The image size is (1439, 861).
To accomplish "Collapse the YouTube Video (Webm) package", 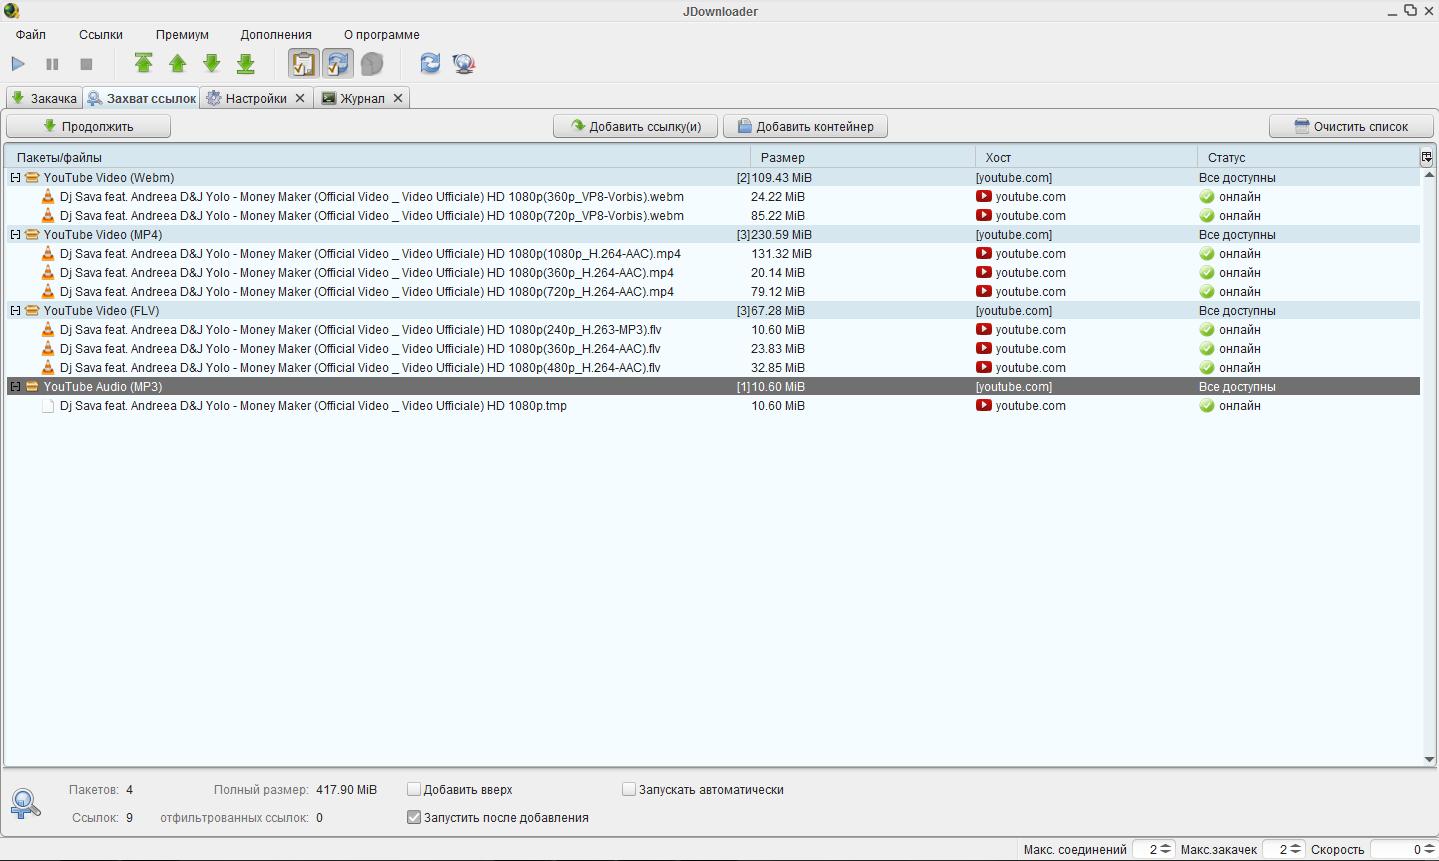I will point(15,178).
